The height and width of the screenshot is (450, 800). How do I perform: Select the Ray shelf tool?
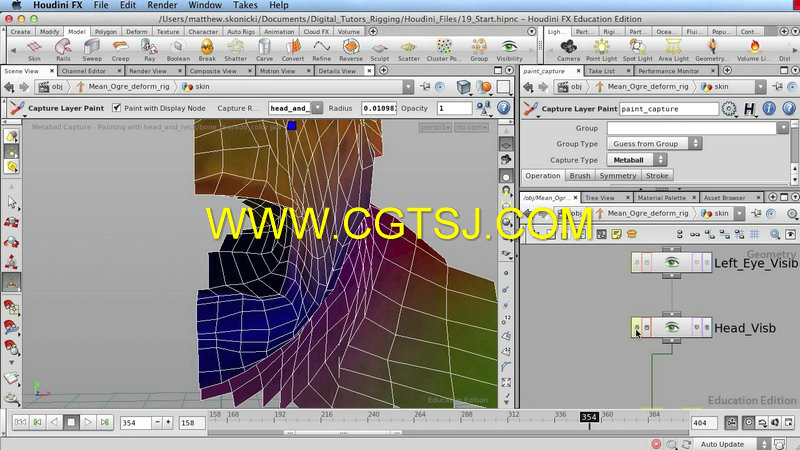pos(149,50)
